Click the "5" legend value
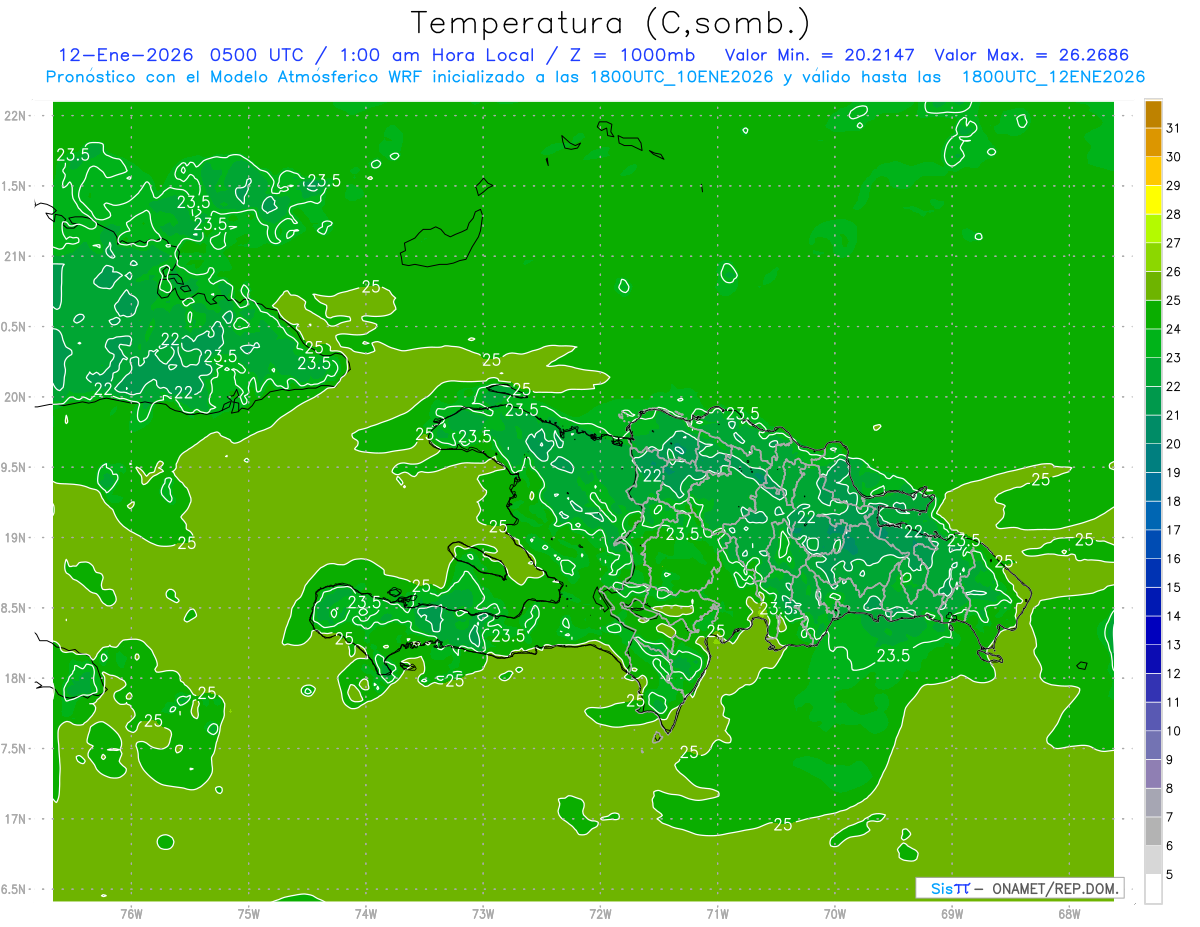1200x927 pixels. coord(1169,874)
